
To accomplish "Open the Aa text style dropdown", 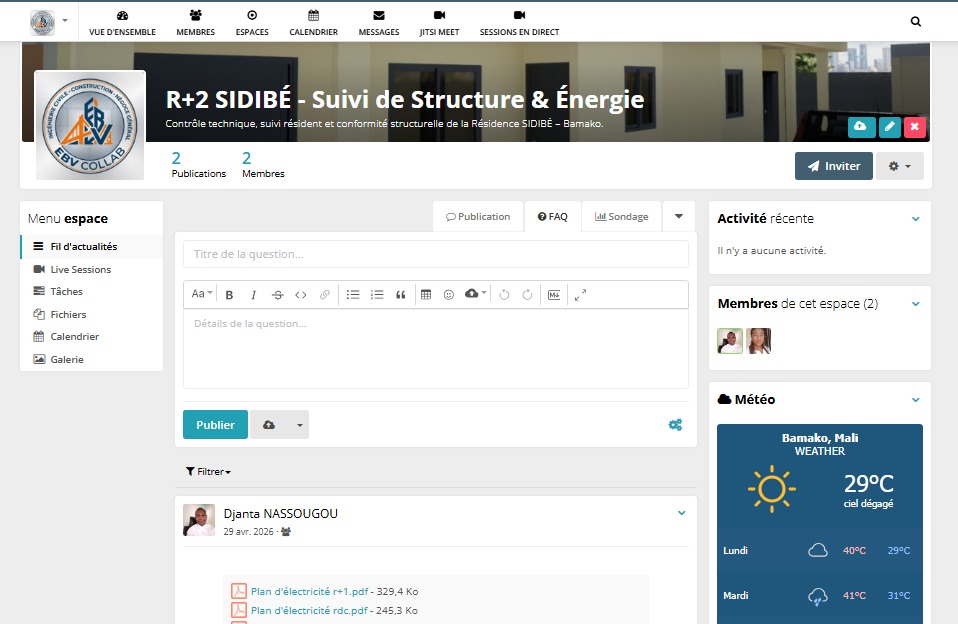I will [x=202, y=295].
